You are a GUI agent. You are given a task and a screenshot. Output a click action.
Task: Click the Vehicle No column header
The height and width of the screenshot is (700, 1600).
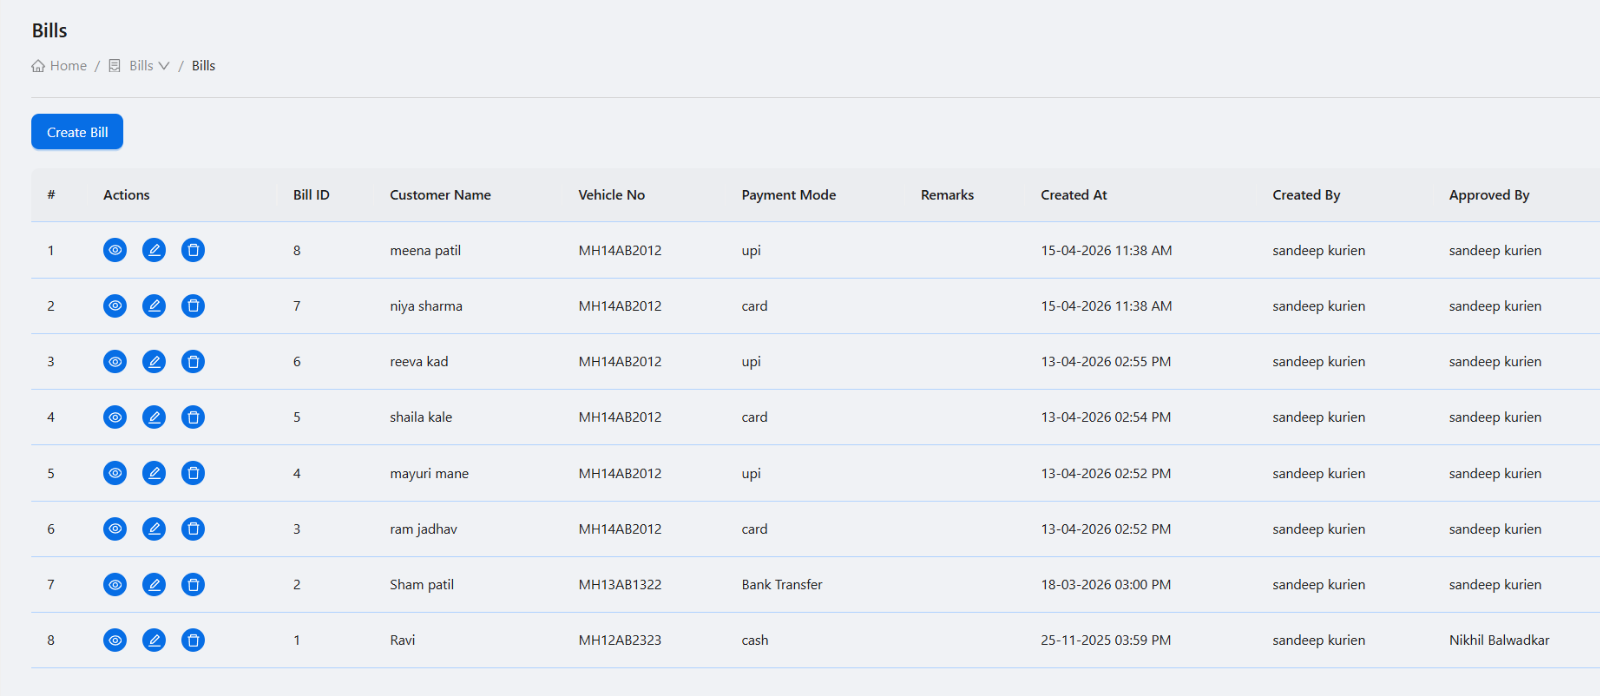pyautogui.click(x=611, y=195)
